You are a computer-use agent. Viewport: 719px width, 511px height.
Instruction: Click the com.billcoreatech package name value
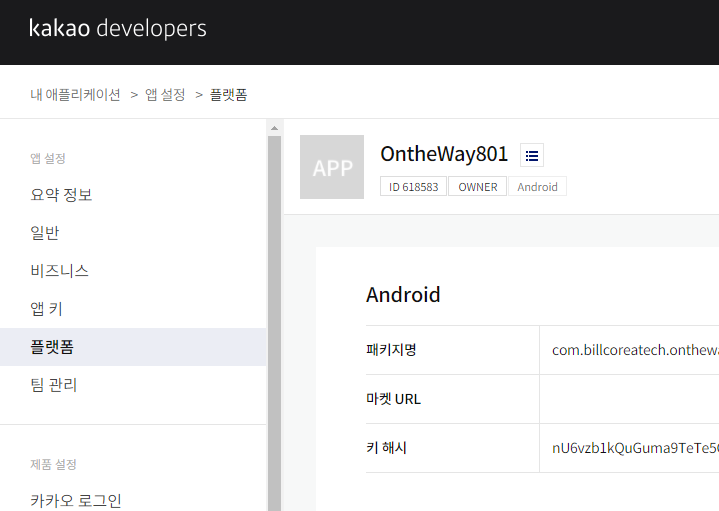point(635,350)
